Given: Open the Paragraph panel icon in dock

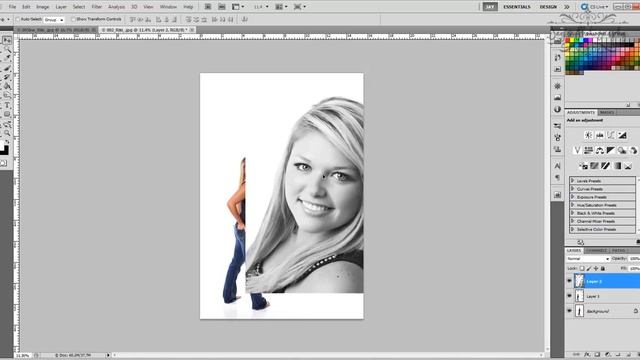Looking at the screenshot, I should (x=558, y=178).
